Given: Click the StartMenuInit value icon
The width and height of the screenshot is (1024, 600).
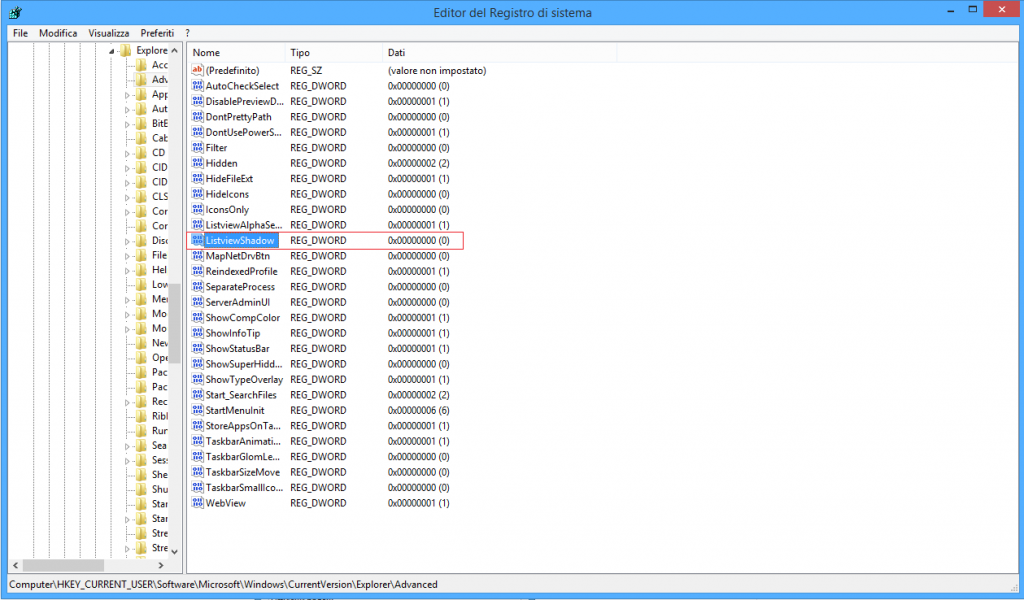Looking at the screenshot, I should (x=197, y=410).
